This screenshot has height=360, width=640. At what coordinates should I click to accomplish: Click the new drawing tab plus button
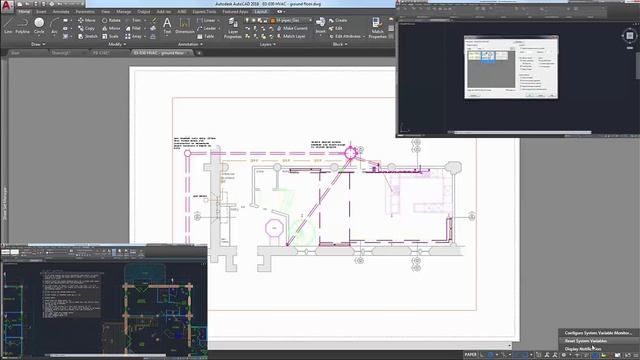[199, 53]
